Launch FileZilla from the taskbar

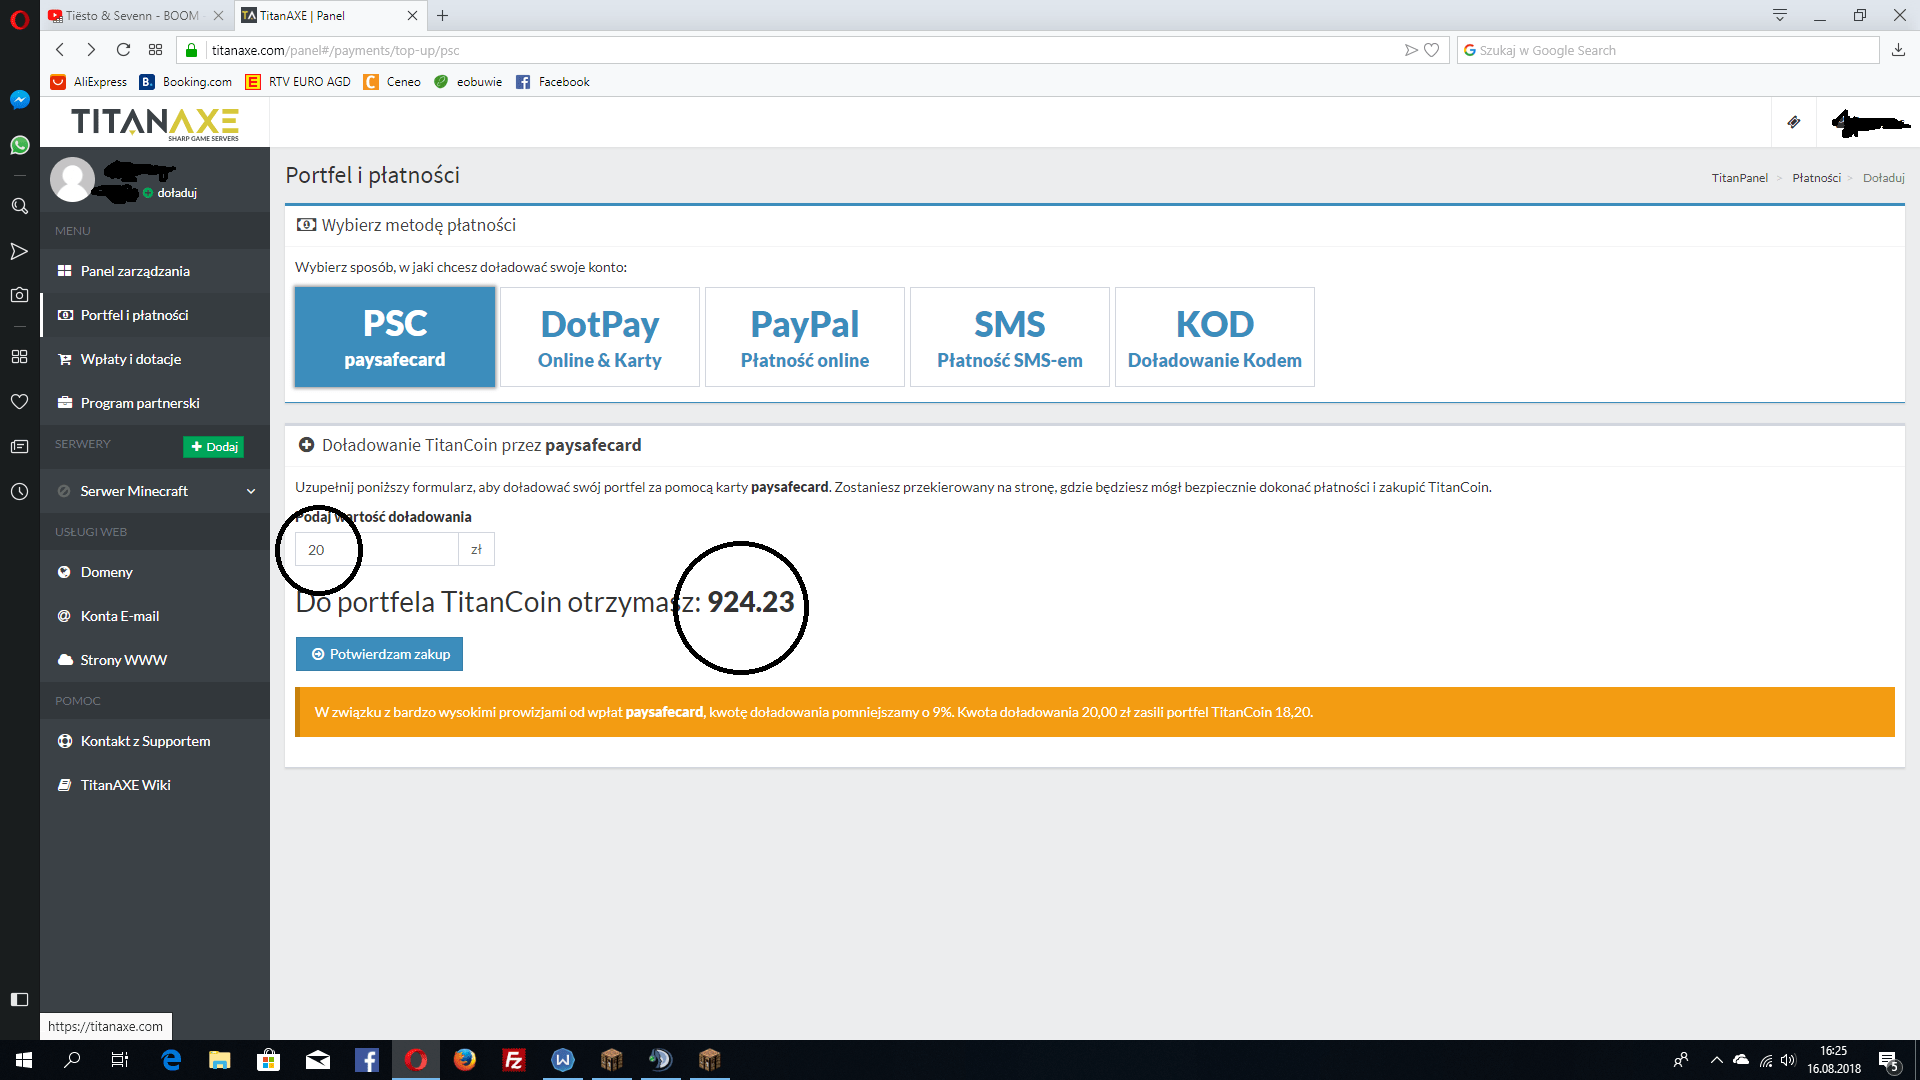(514, 1060)
